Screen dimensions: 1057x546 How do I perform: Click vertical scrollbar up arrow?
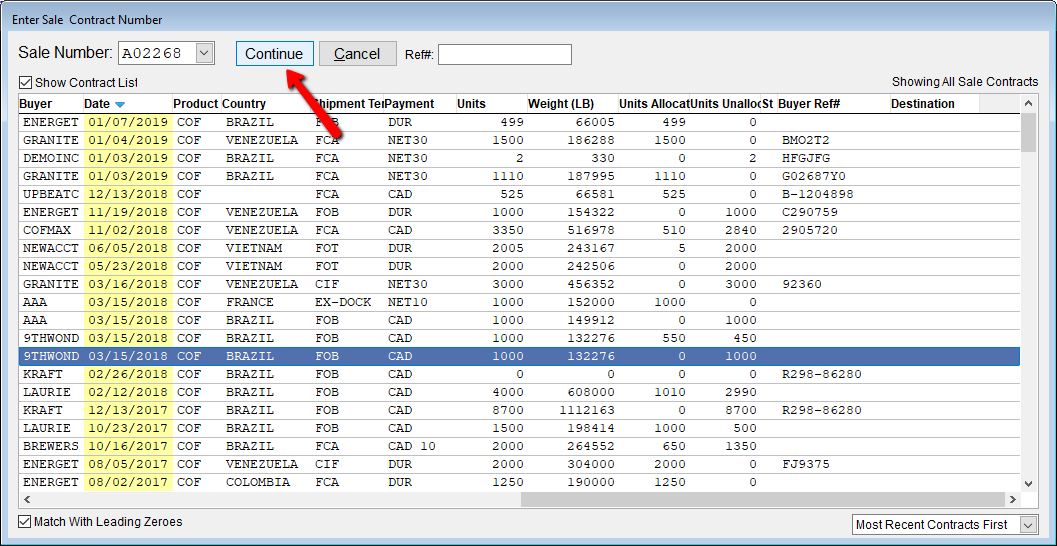[1029, 104]
